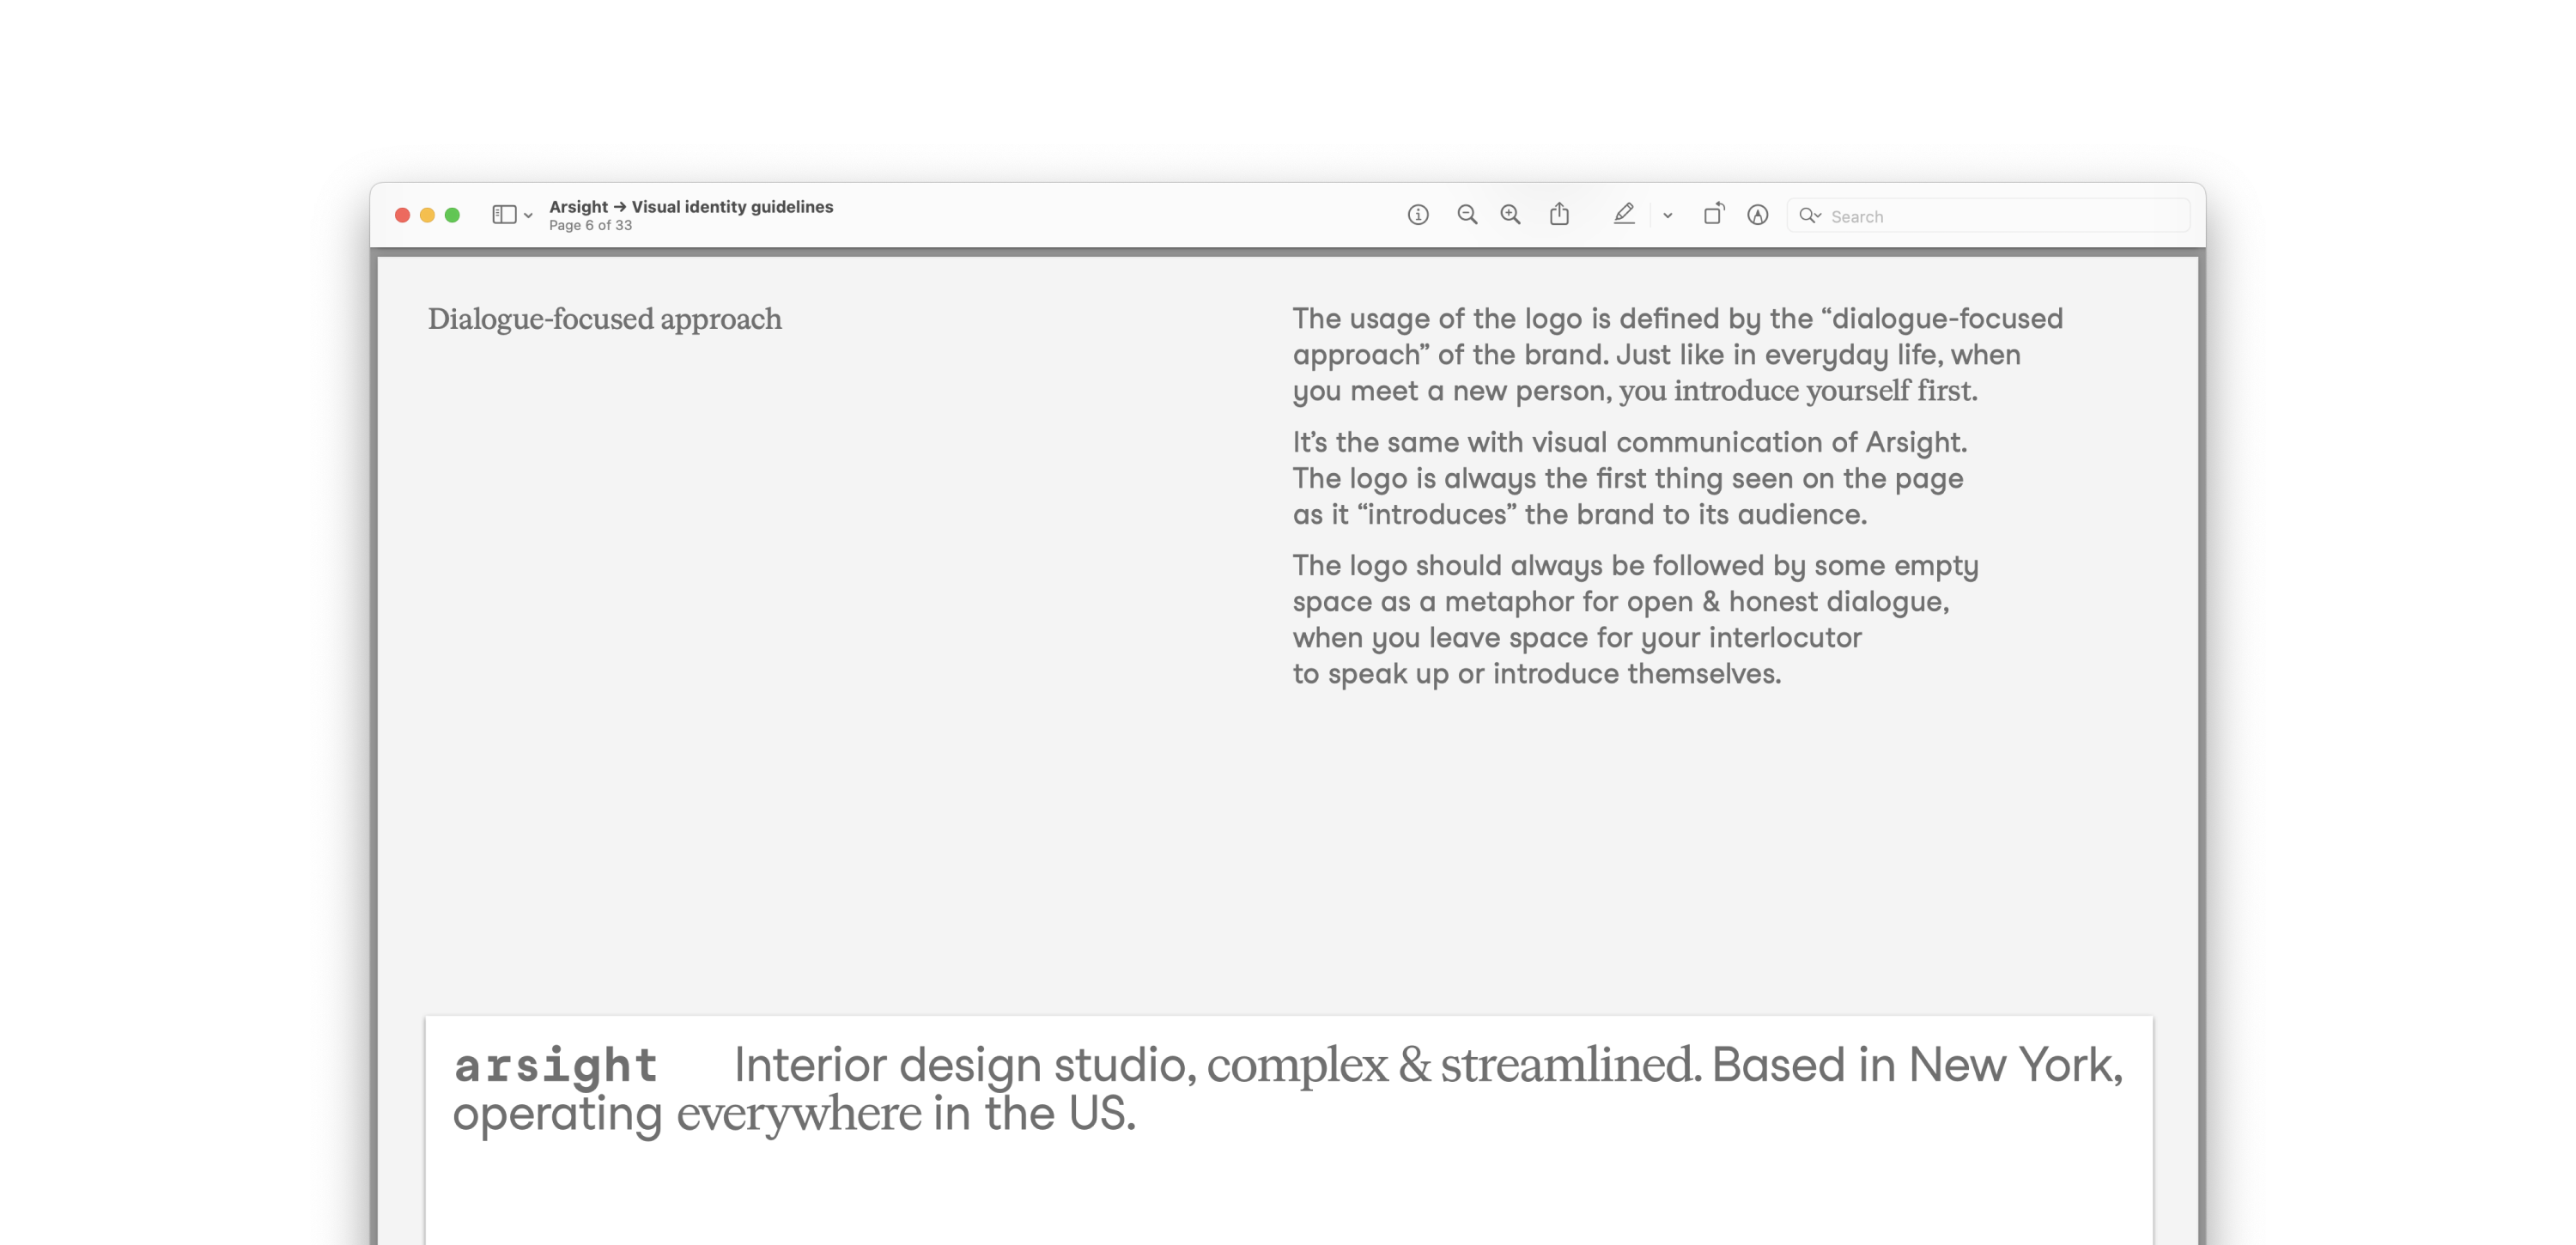
Task: Rotate the page with rotate icon
Action: pos(1713,214)
